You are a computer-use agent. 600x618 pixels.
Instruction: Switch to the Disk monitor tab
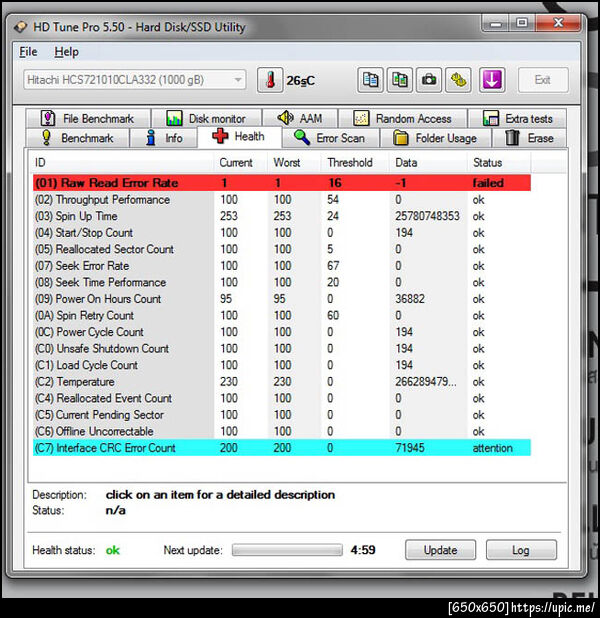(x=207, y=119)
